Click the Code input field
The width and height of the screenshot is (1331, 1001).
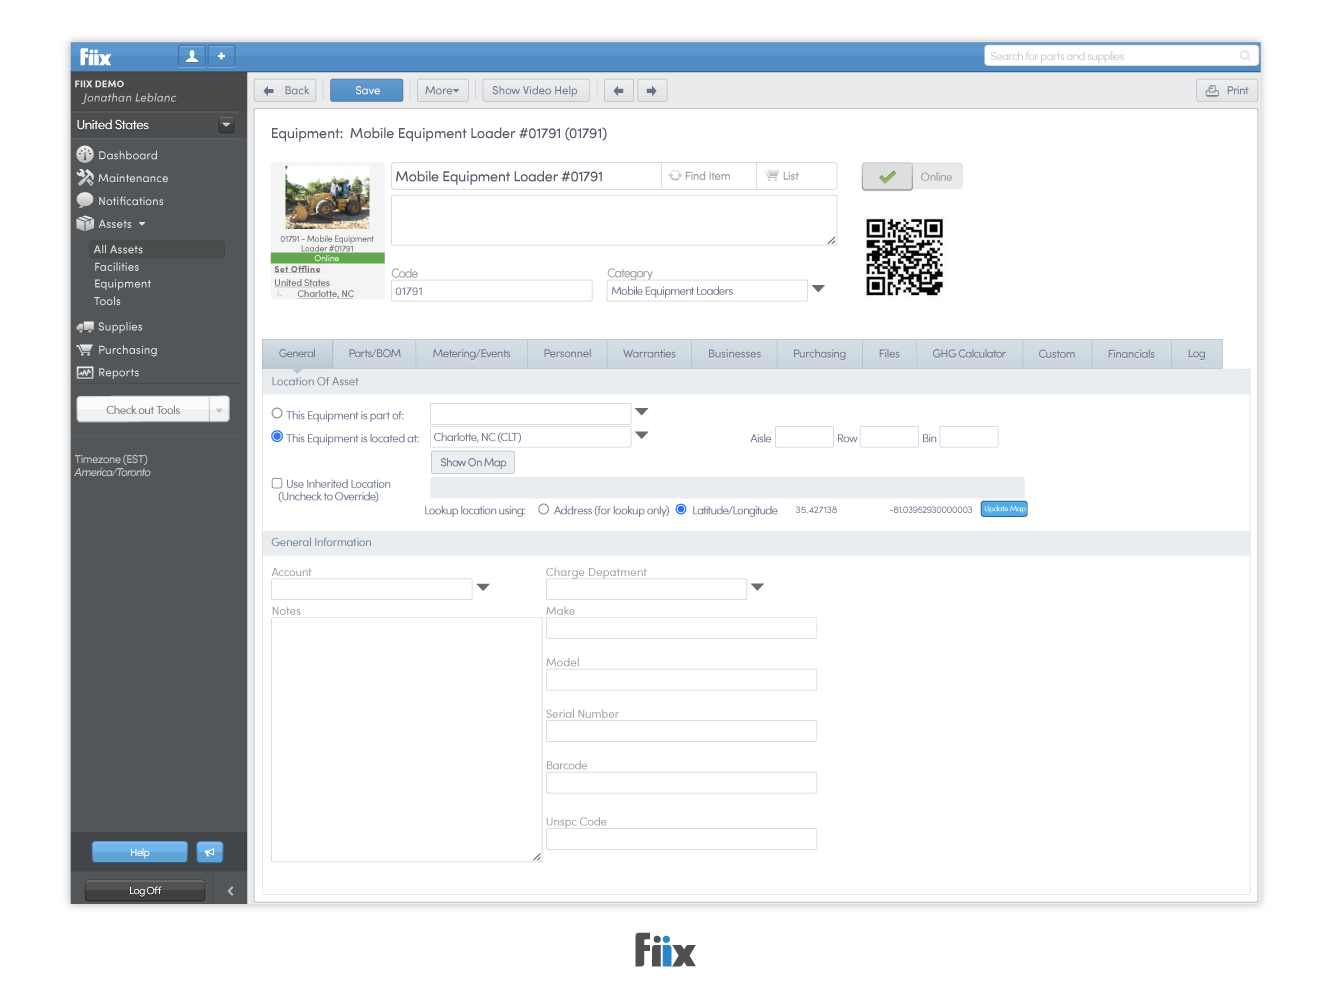tap(491, 291)
